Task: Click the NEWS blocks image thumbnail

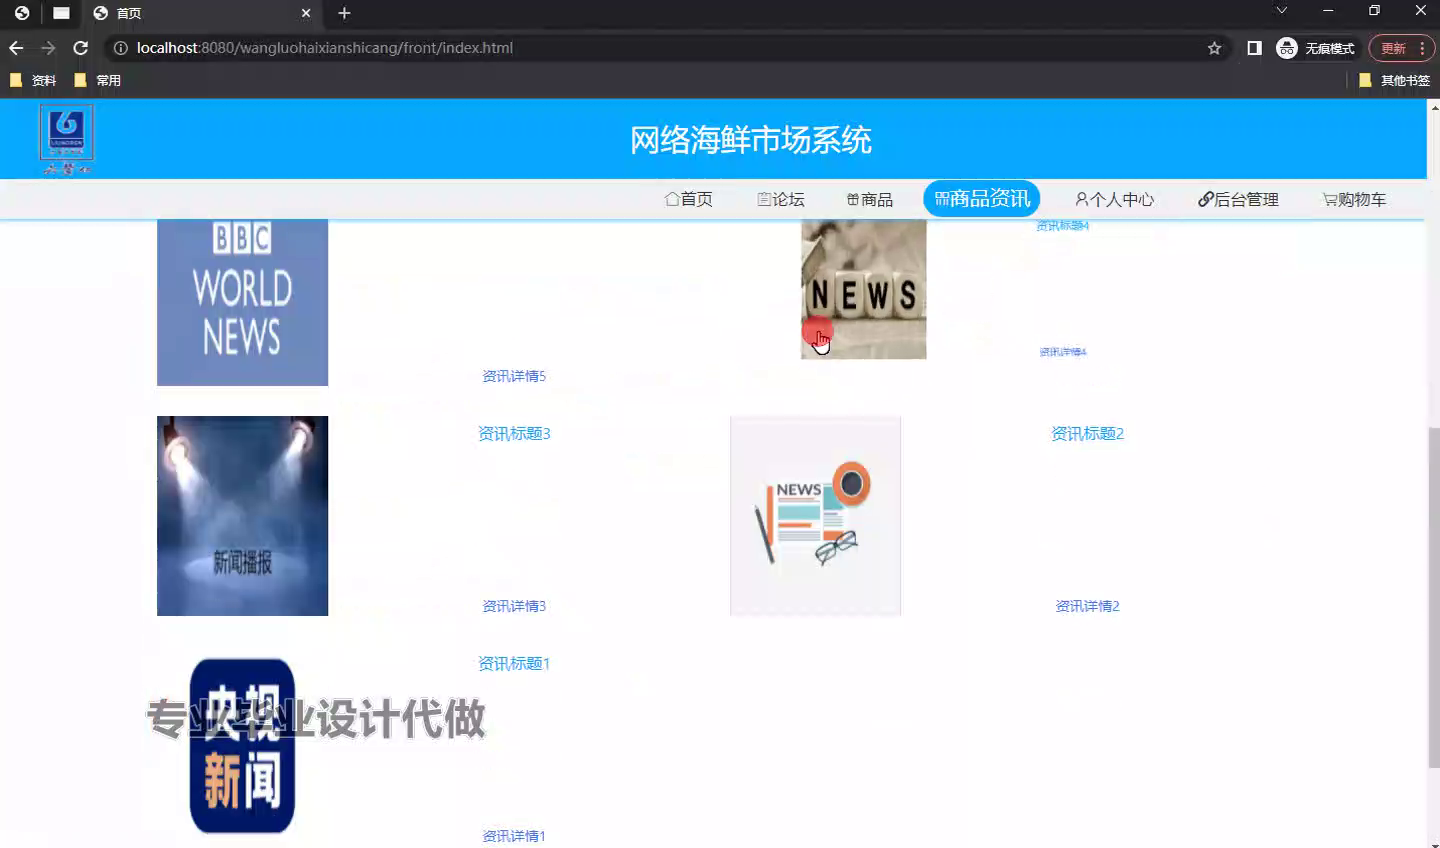Action: pyautogui.click(x=864, y=289)
